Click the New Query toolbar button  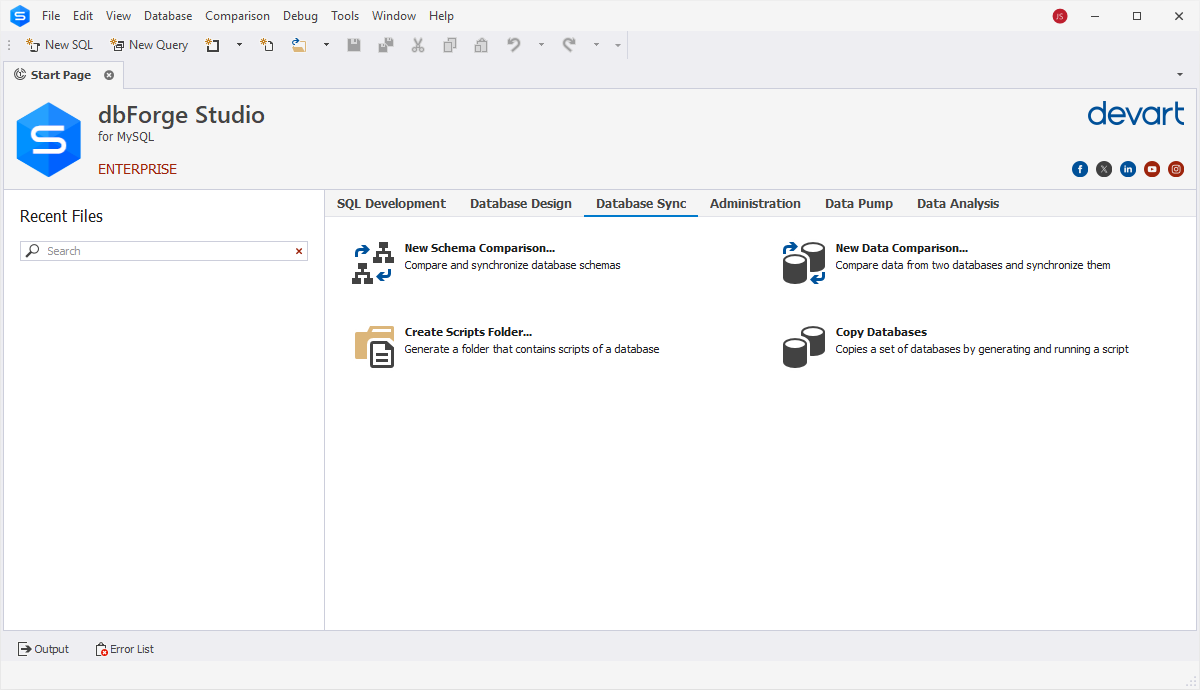149,45
